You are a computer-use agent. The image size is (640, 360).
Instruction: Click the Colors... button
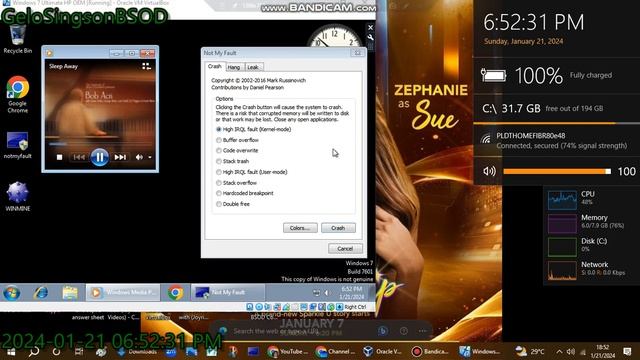[300, 228]
